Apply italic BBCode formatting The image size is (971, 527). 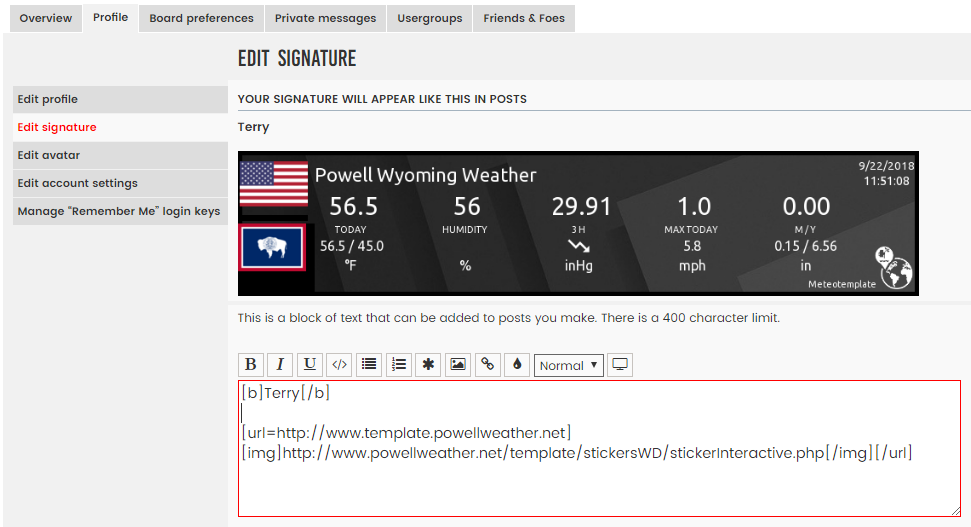[x=281, y=365]
